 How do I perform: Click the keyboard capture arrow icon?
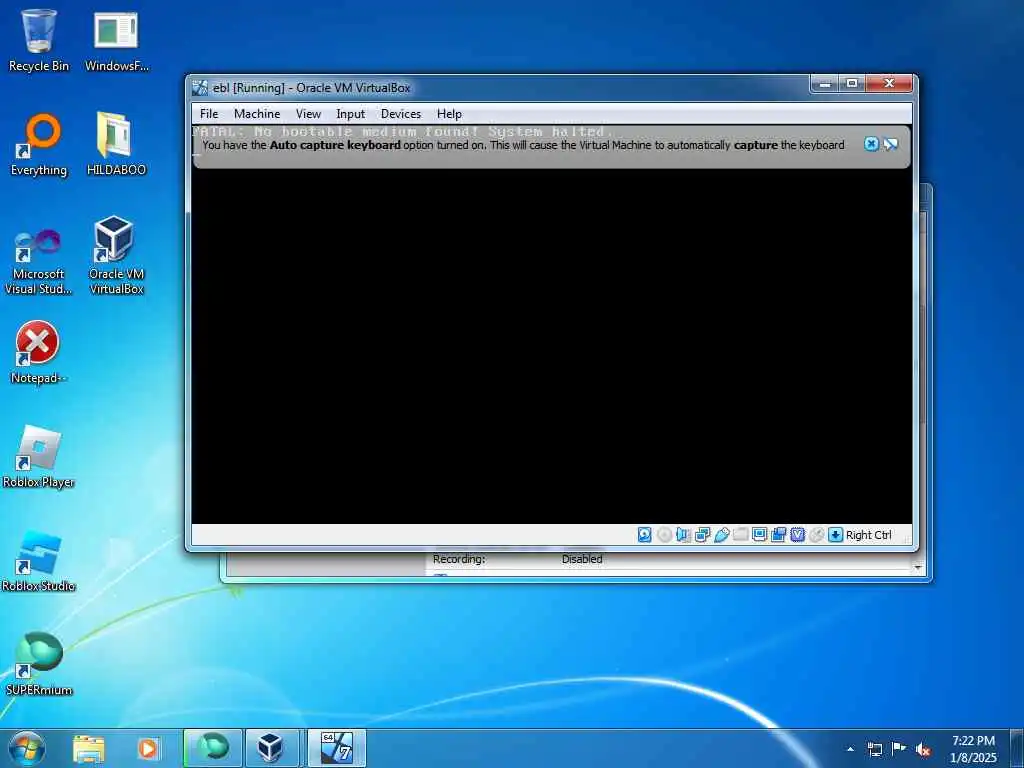click(x=835, y=535)
